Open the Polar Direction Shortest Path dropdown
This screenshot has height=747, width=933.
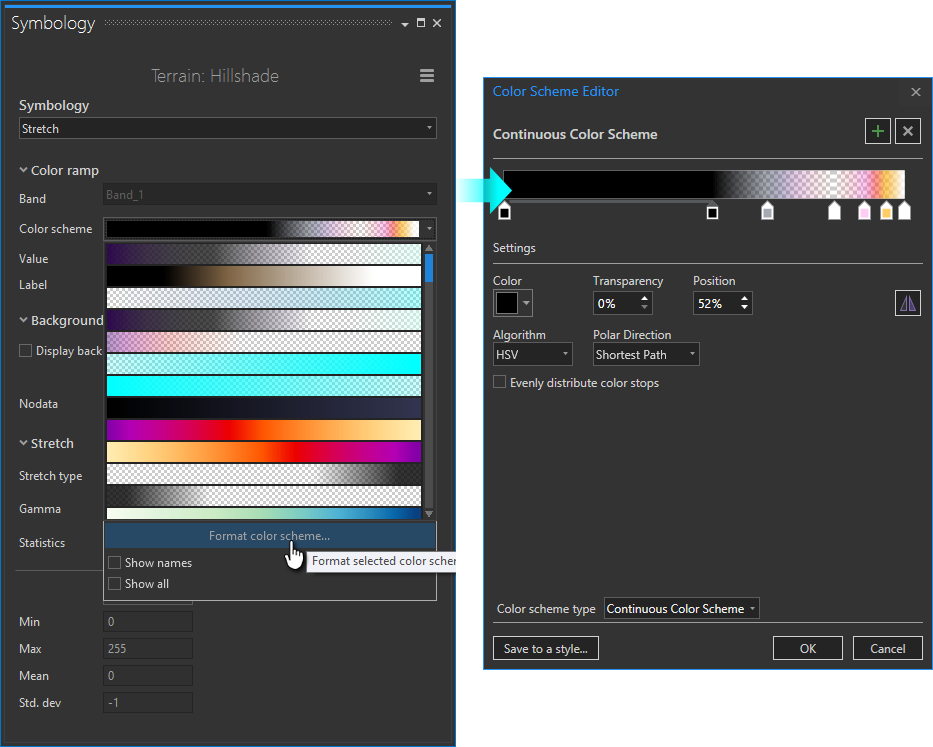[x=646, y=355]
